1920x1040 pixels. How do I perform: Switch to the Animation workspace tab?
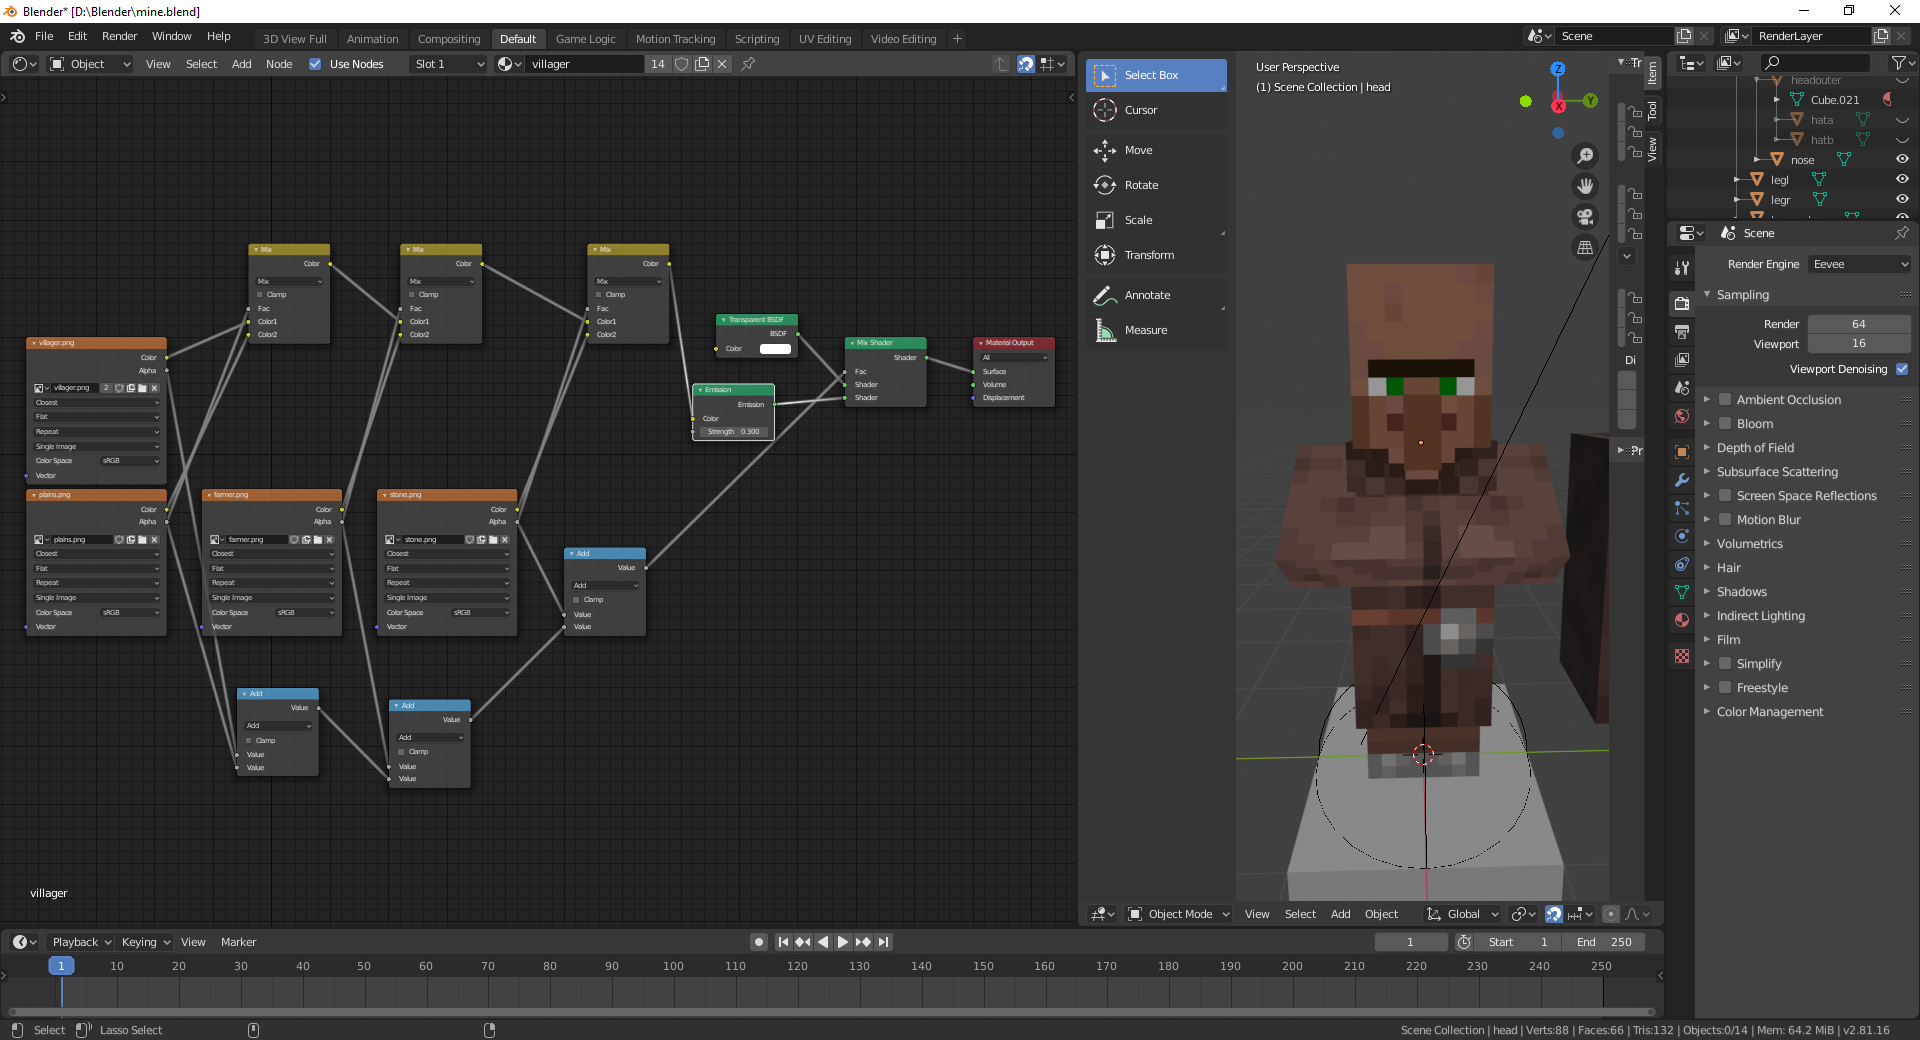[372, 39]
